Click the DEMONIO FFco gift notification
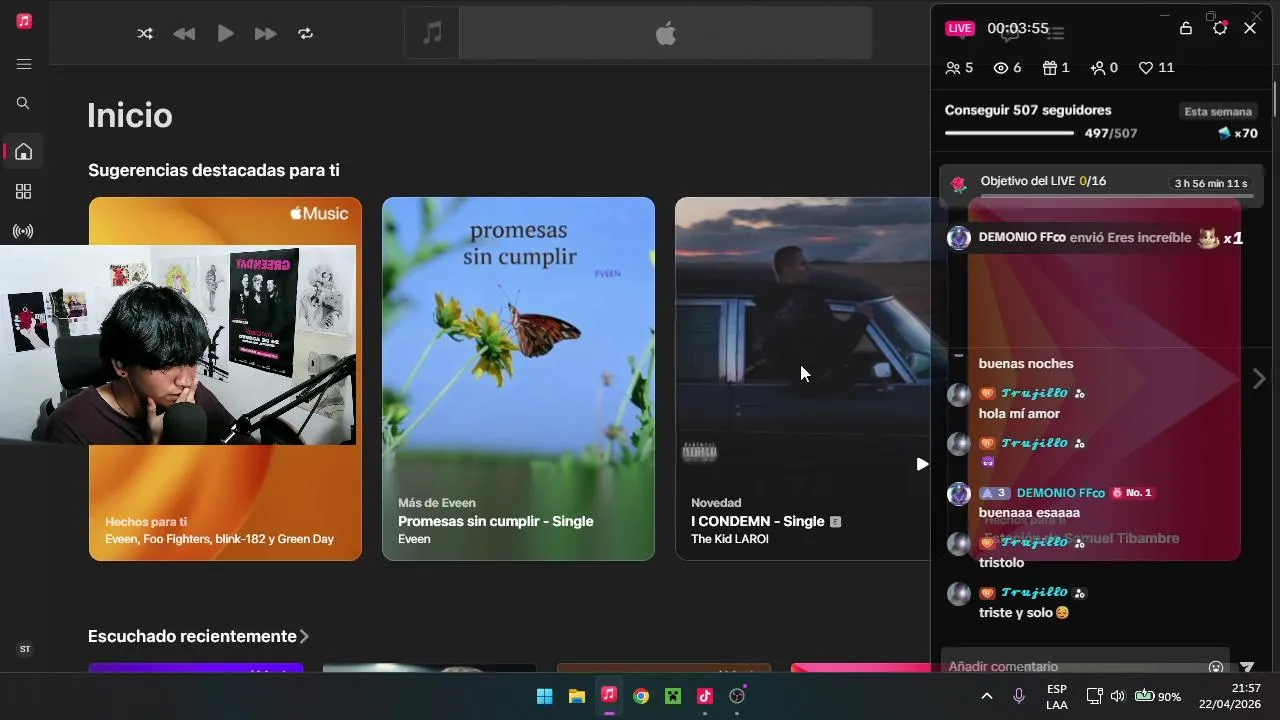 click(x=1095, y=238)
